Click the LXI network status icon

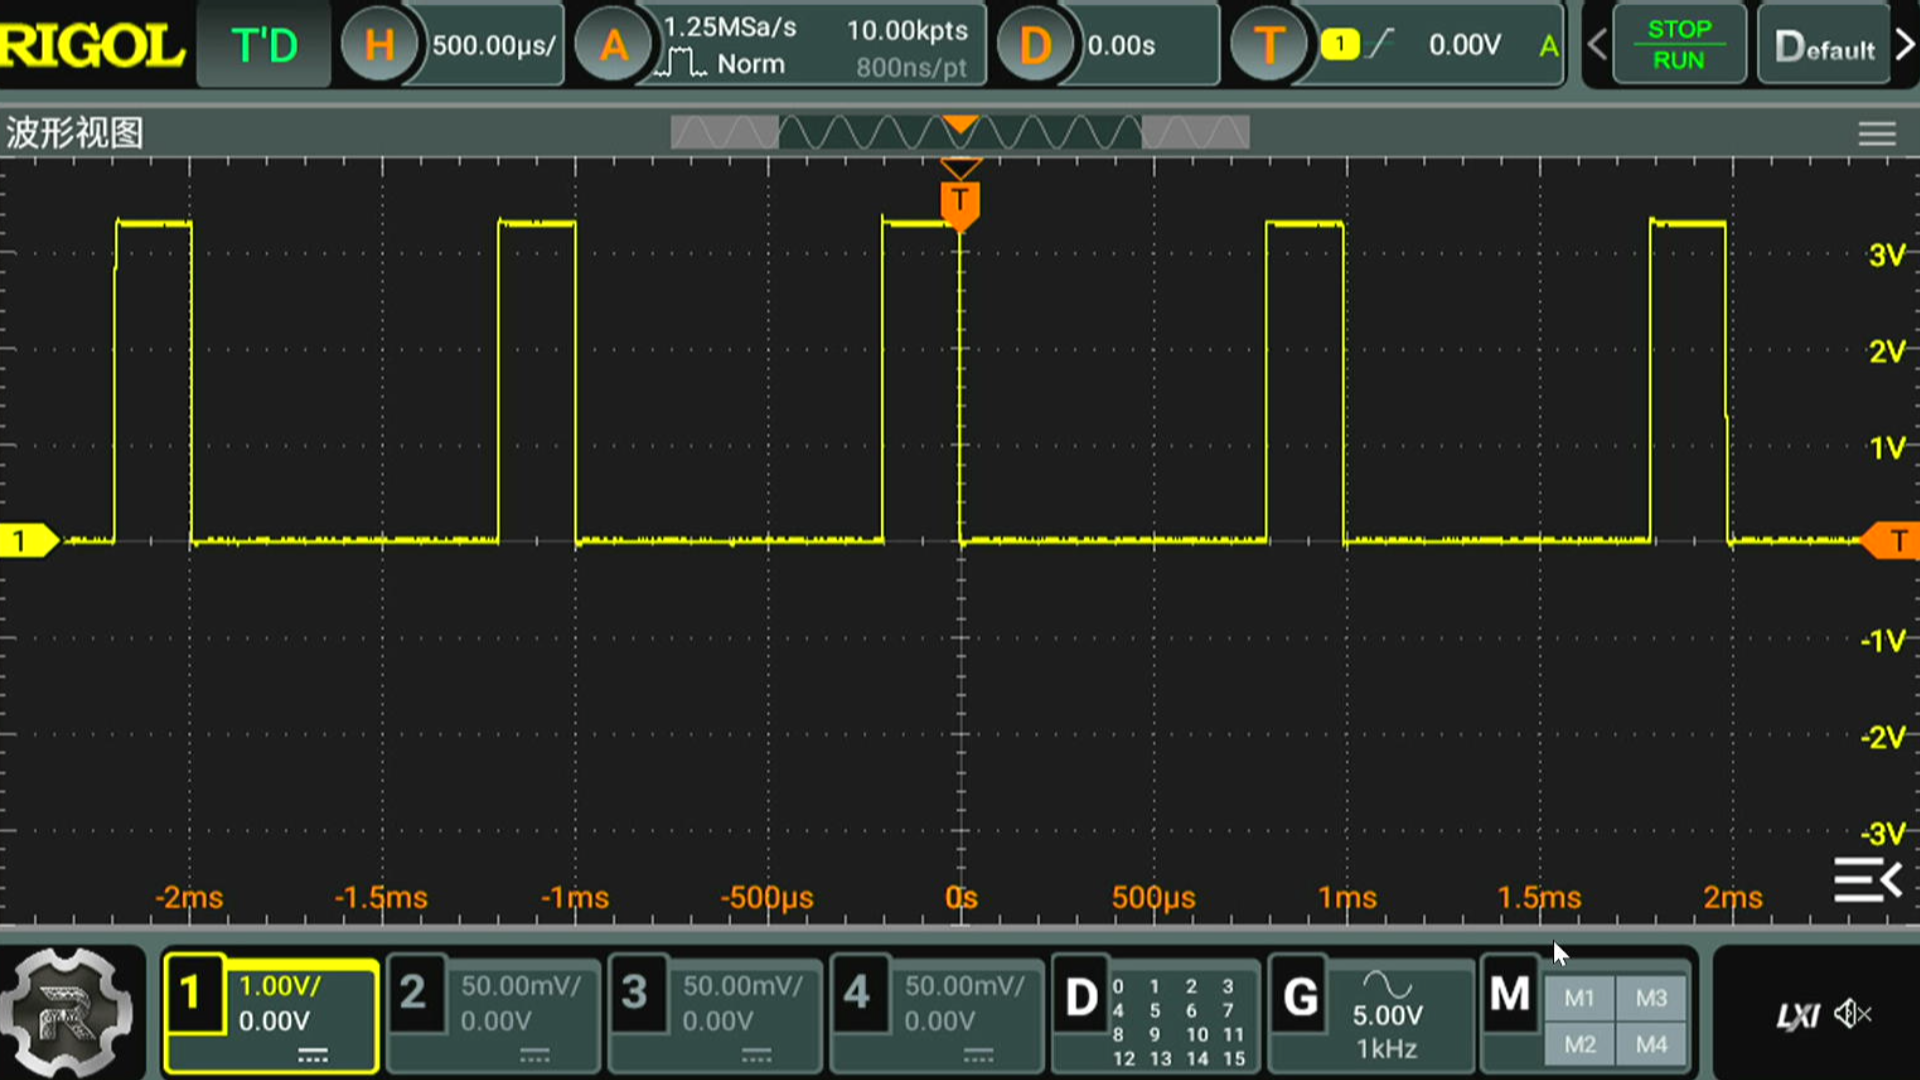[1798, 1016]
